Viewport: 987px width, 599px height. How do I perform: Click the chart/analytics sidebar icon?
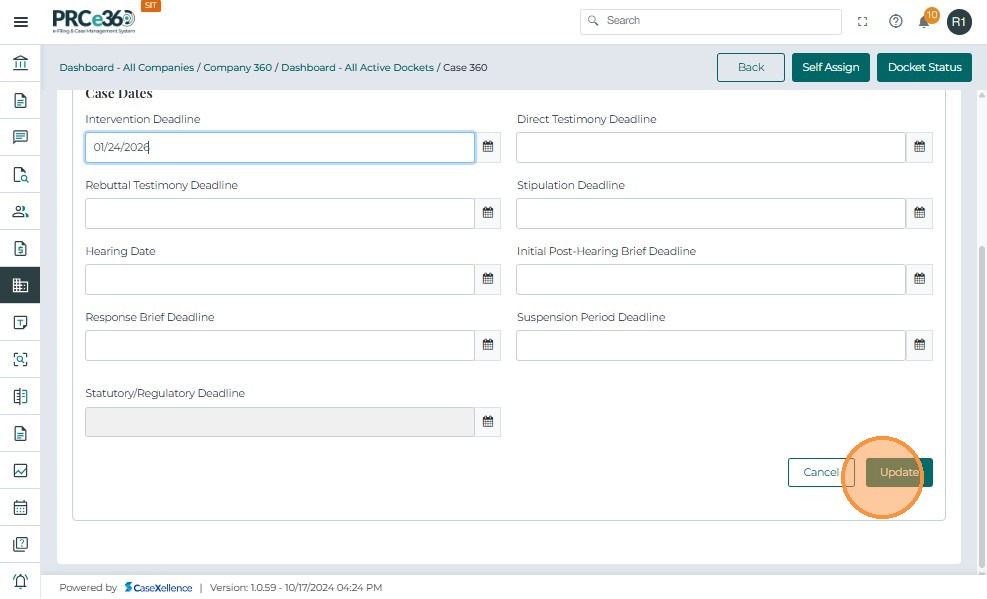click(x=20, y=470)
